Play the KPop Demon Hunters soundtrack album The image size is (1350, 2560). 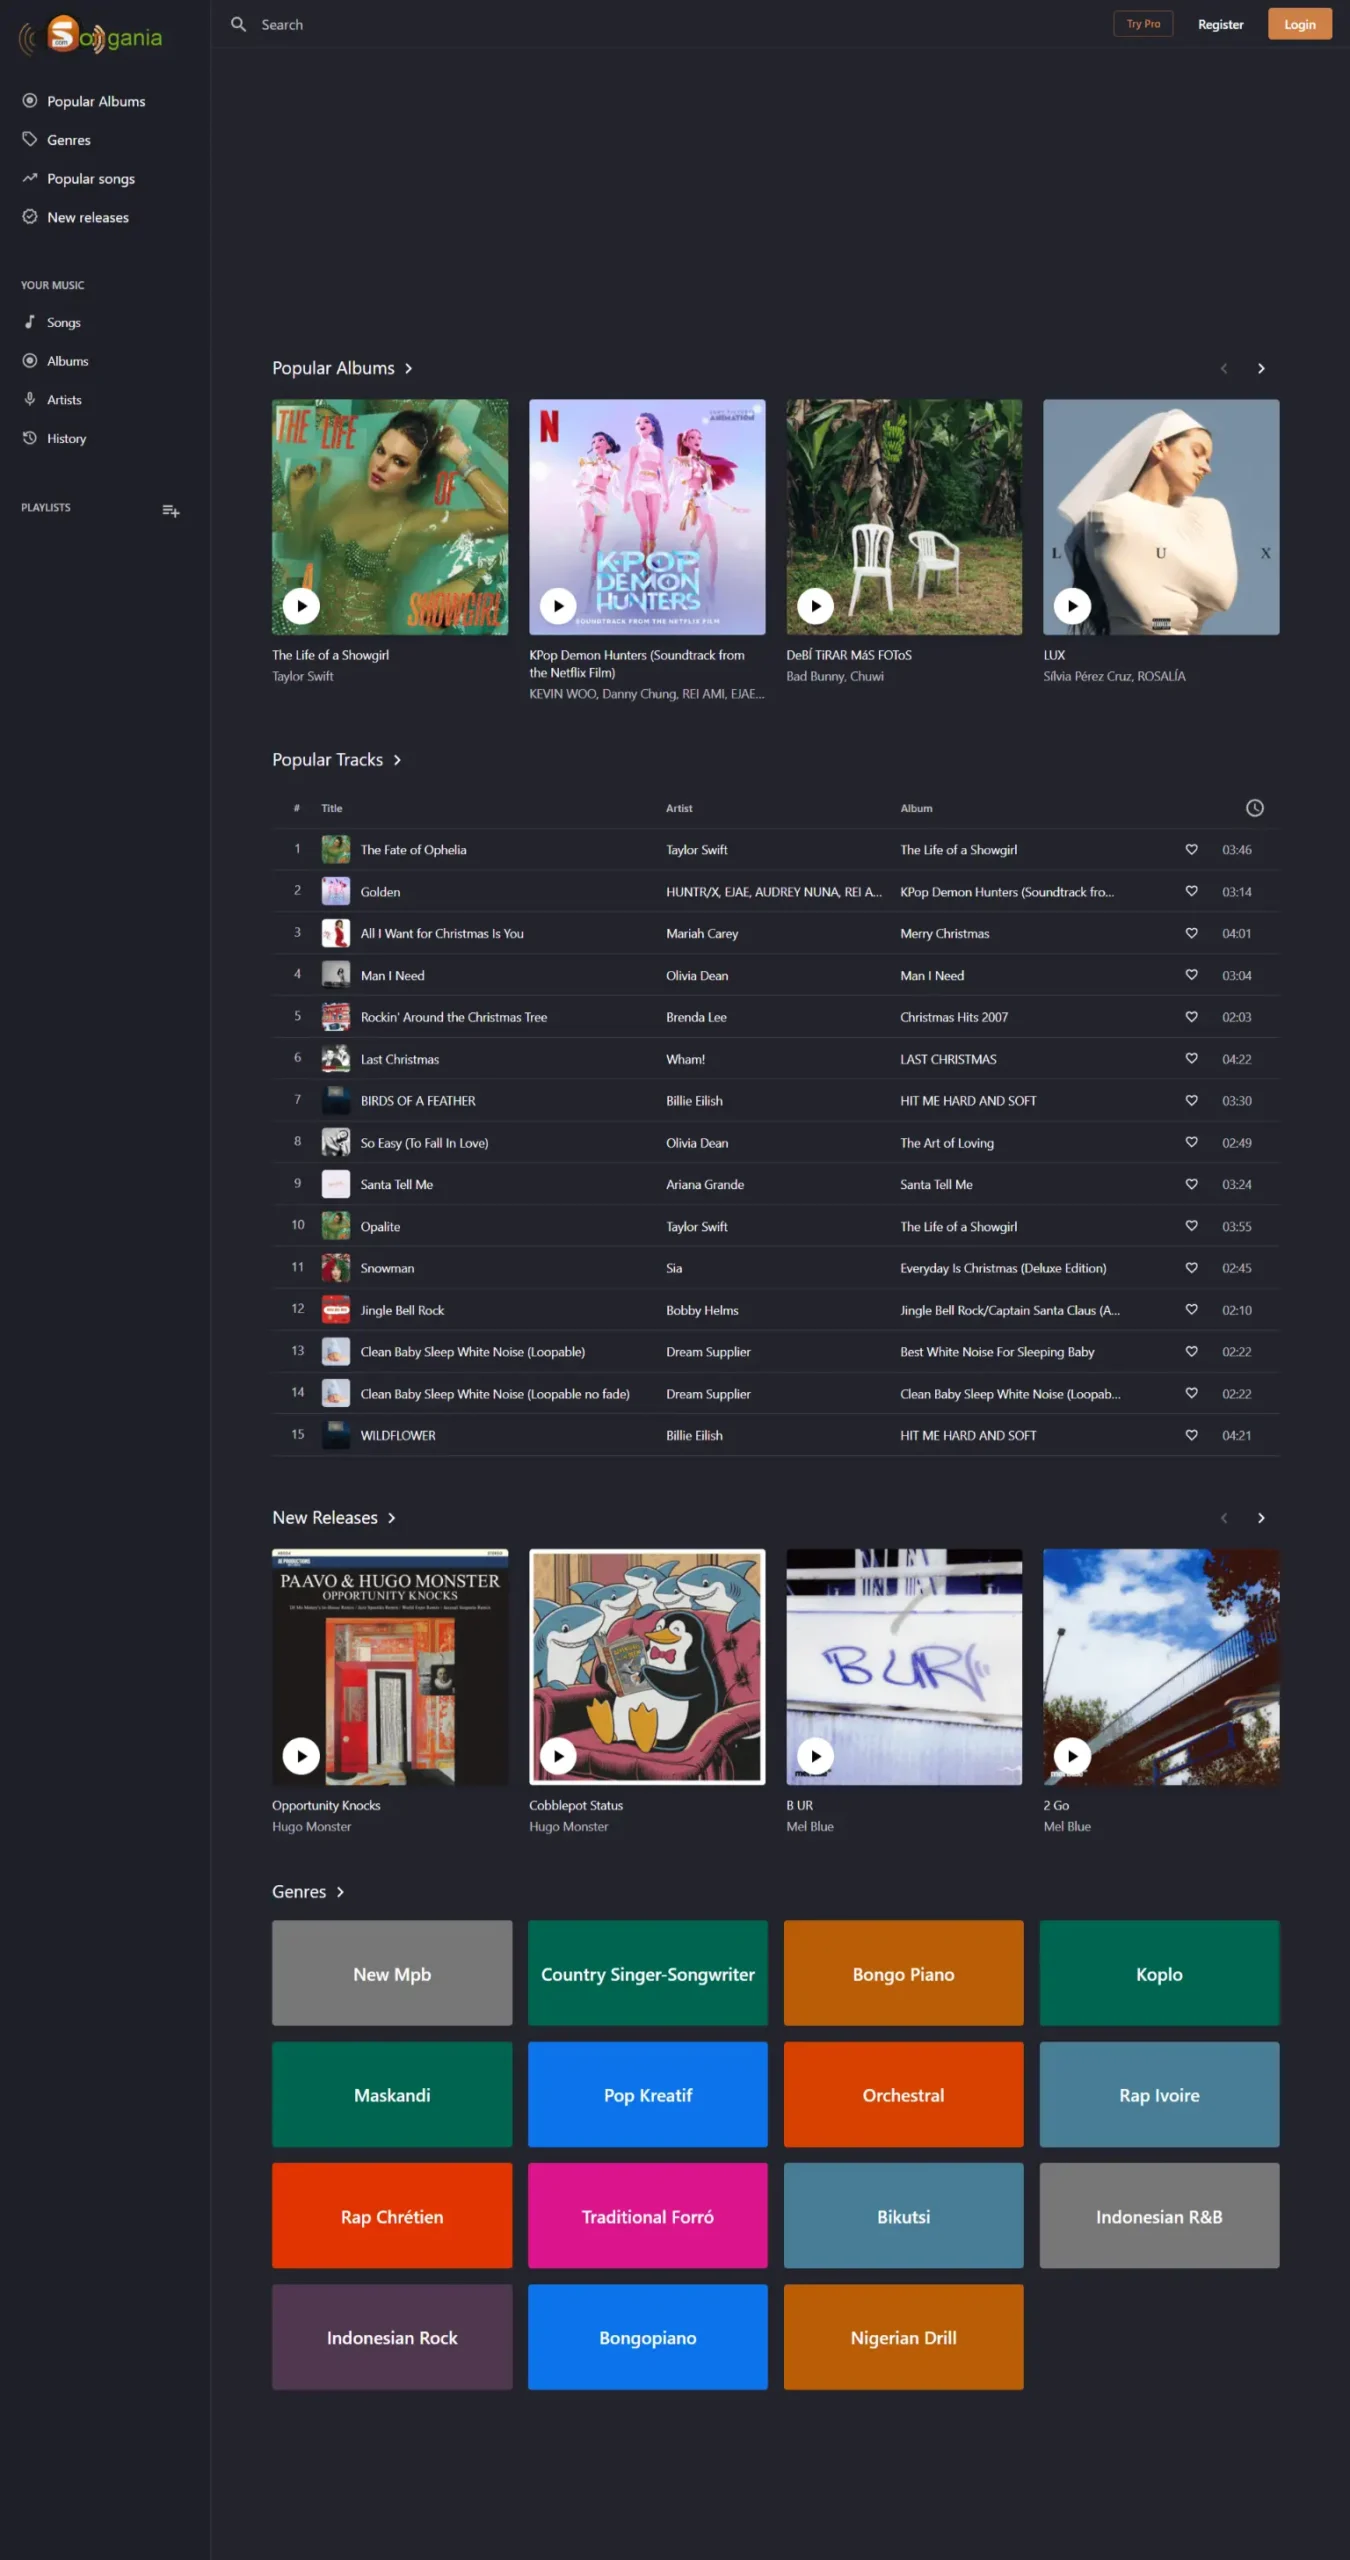click(558, 605)
